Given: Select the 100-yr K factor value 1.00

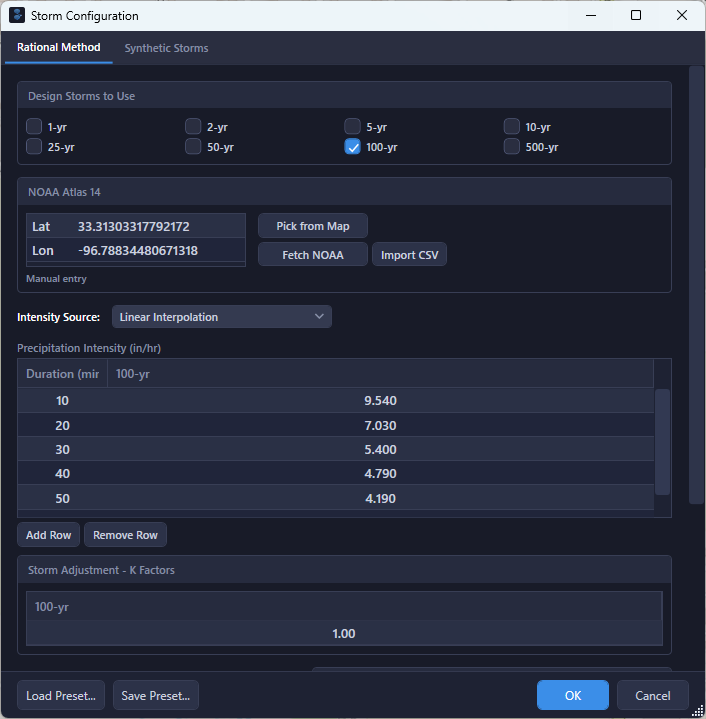Looking at the screenshot, I should 344,634.
